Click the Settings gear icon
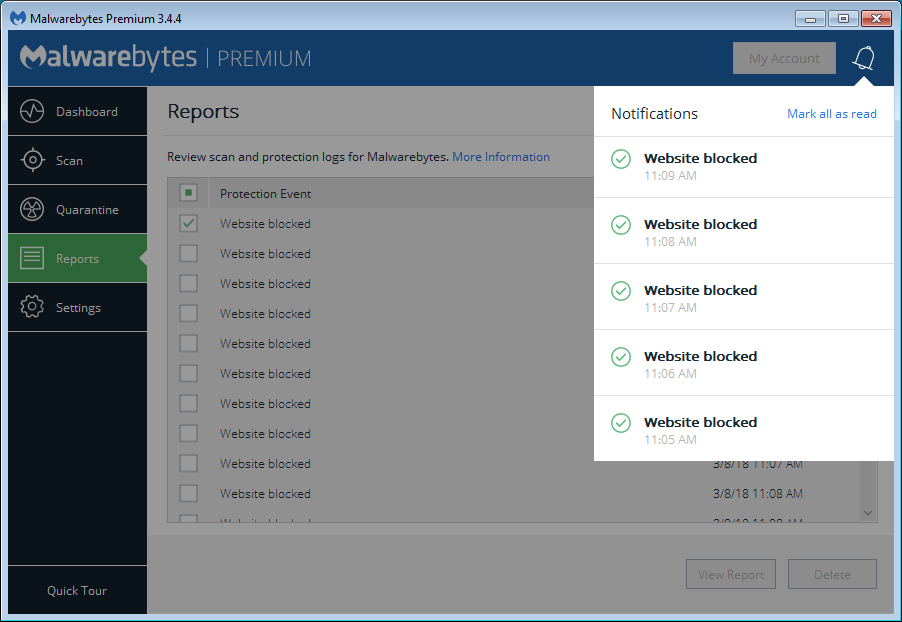This screenshot has height=622, width=902. (x=32, y=307)
